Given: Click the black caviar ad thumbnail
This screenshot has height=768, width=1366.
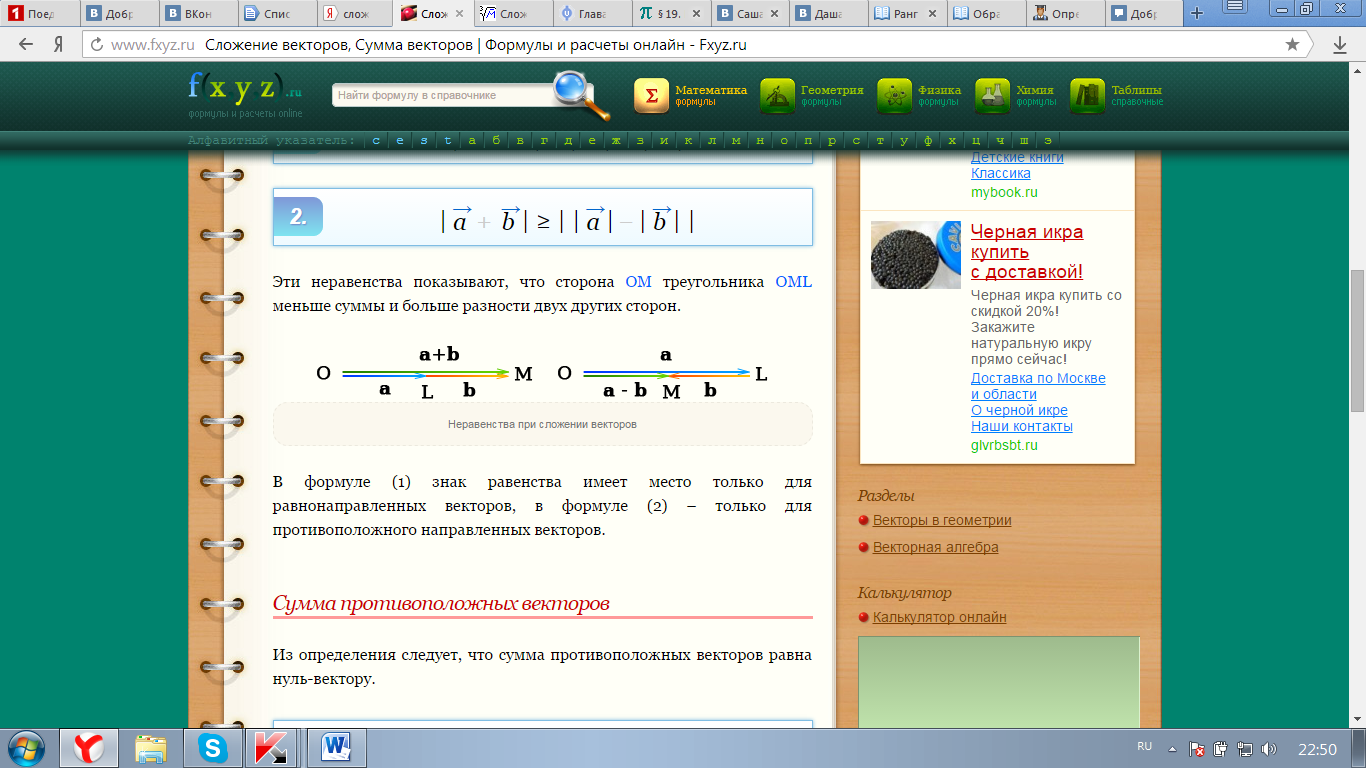Looking at the screenshot, I should (916, 255).
